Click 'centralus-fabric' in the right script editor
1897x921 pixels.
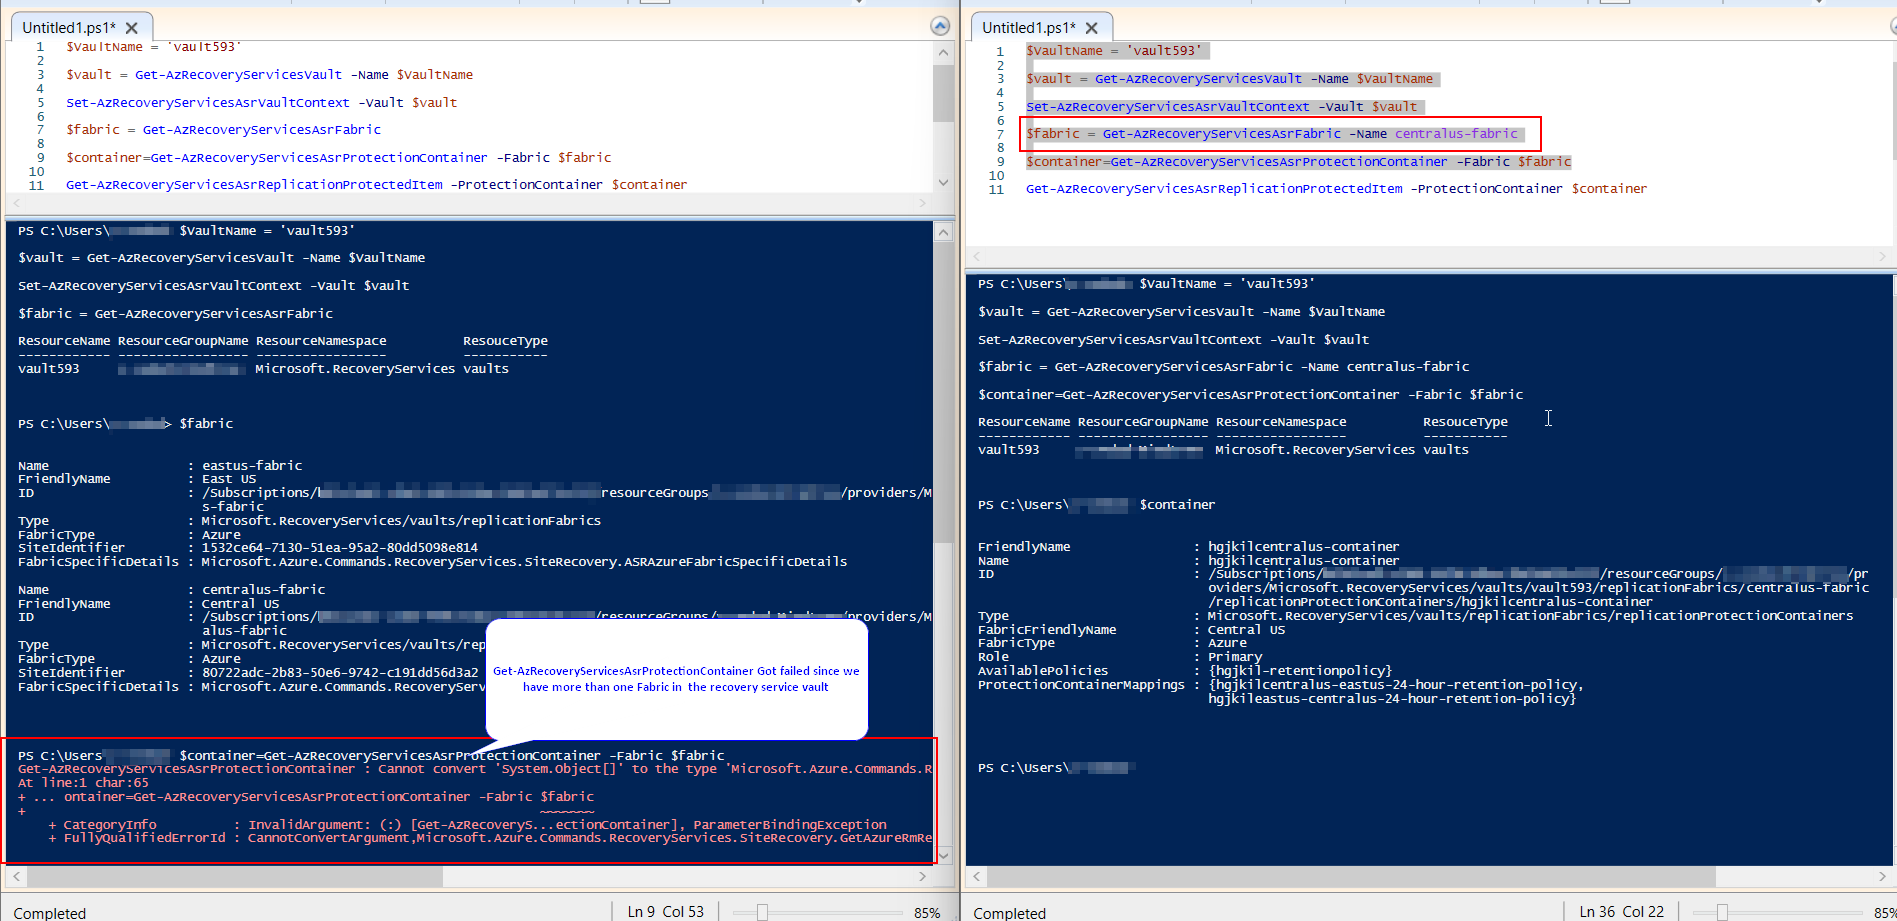point(1456,134)
